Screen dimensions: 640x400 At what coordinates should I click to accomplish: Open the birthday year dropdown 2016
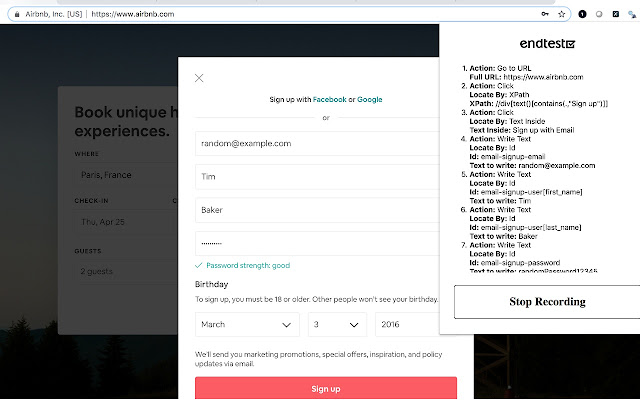pyautogui.click(x=407, y=324)
